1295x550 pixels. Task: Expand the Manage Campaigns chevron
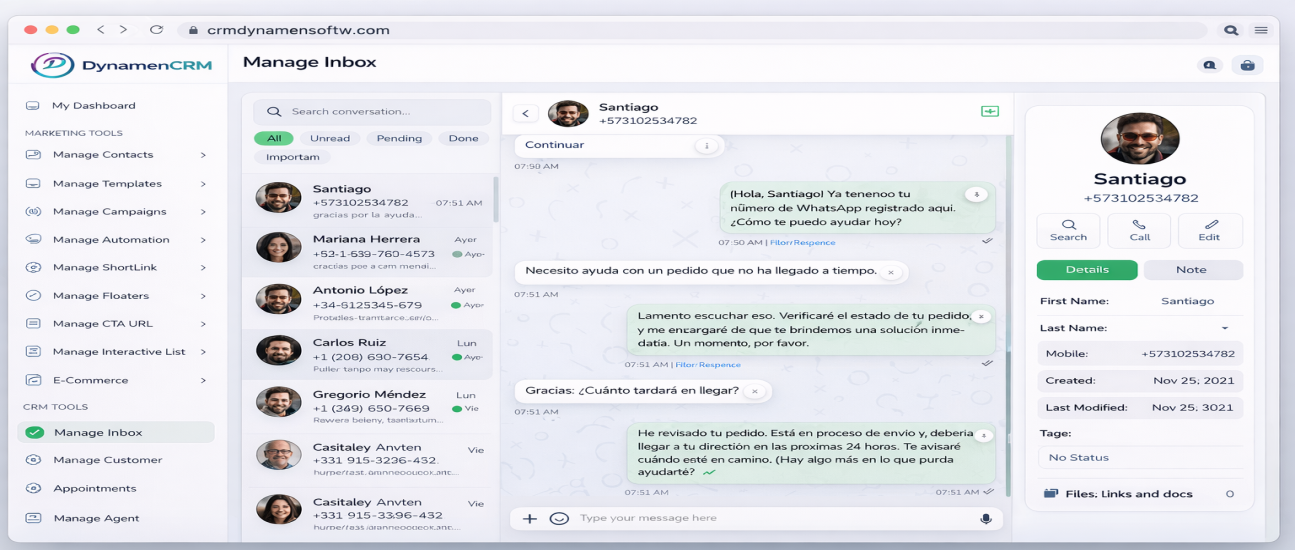point(203,212)
